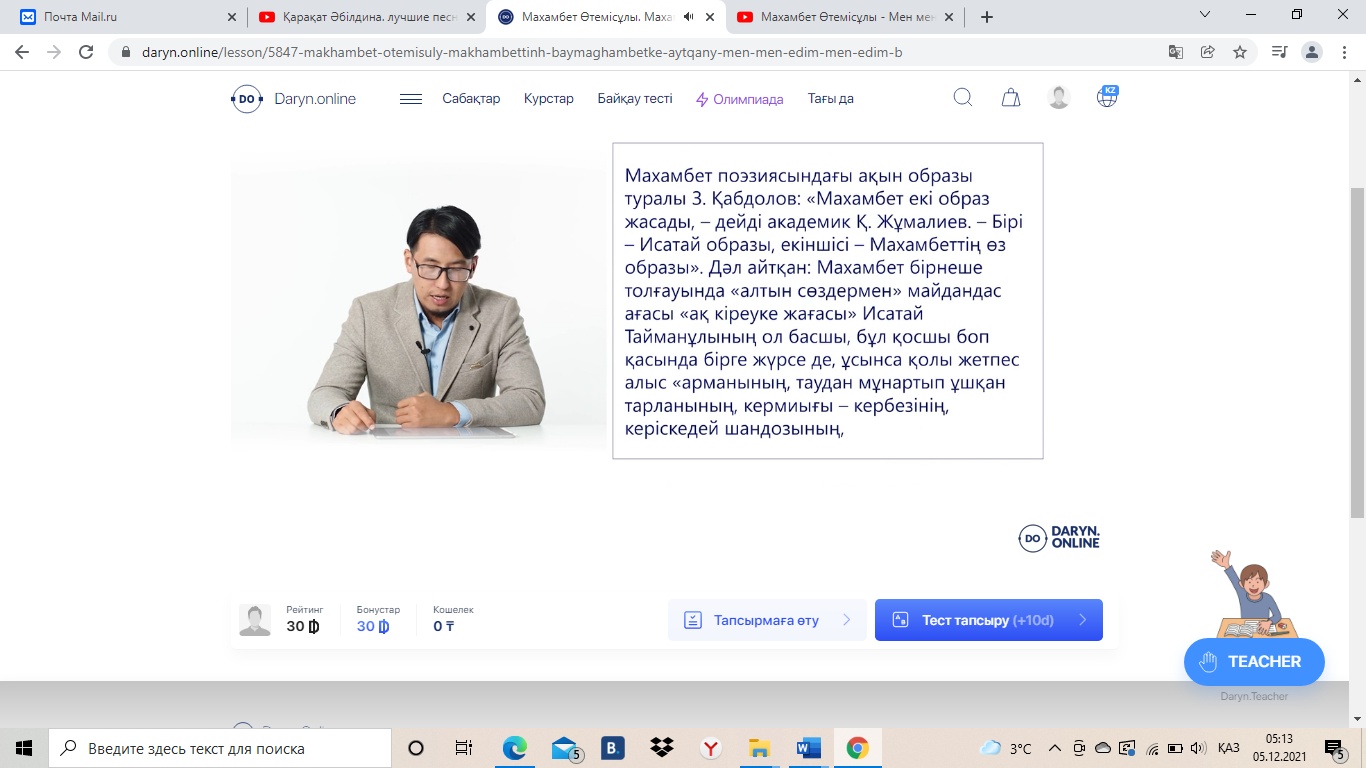Open the volume control in system tray
The width and height of the screenshot is (1366, 768).
(1199, 748)
